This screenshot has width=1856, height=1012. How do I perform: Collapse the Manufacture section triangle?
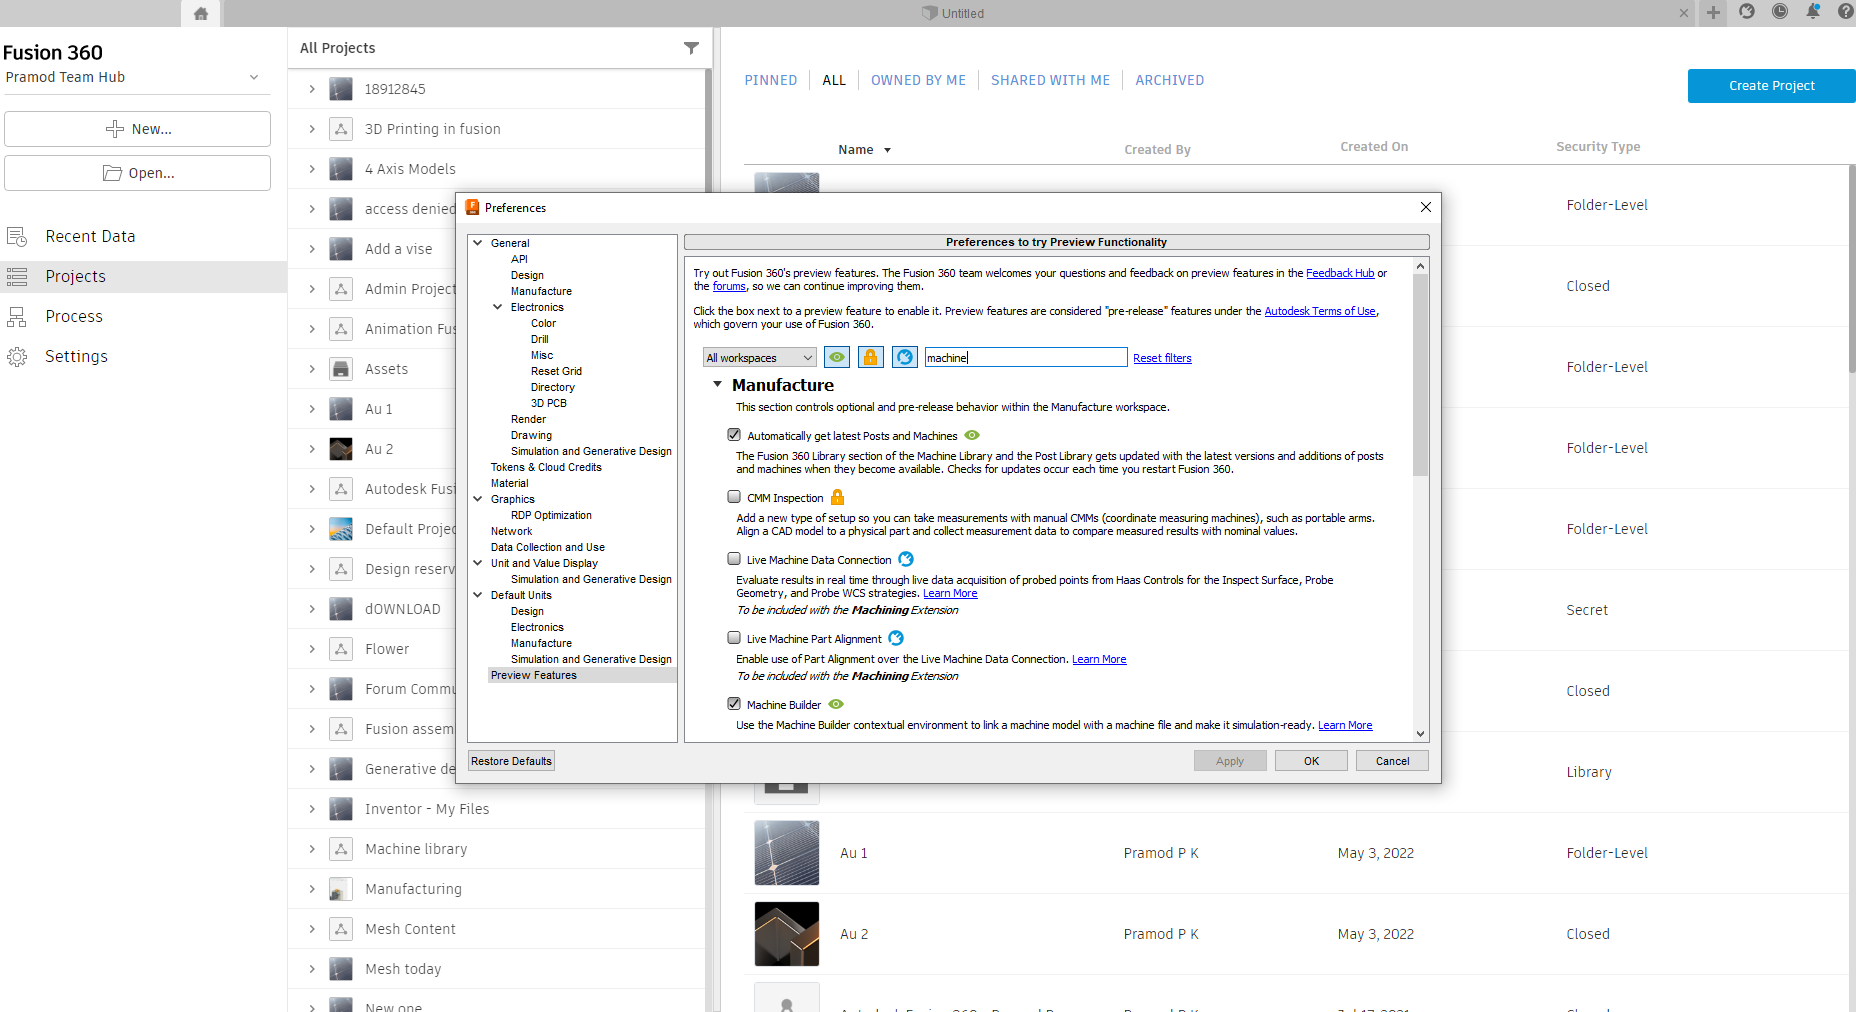click(717, 385)
